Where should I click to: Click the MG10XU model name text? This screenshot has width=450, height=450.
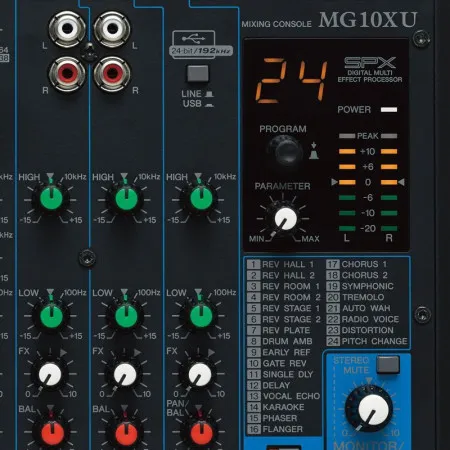(x=368, y=20)
